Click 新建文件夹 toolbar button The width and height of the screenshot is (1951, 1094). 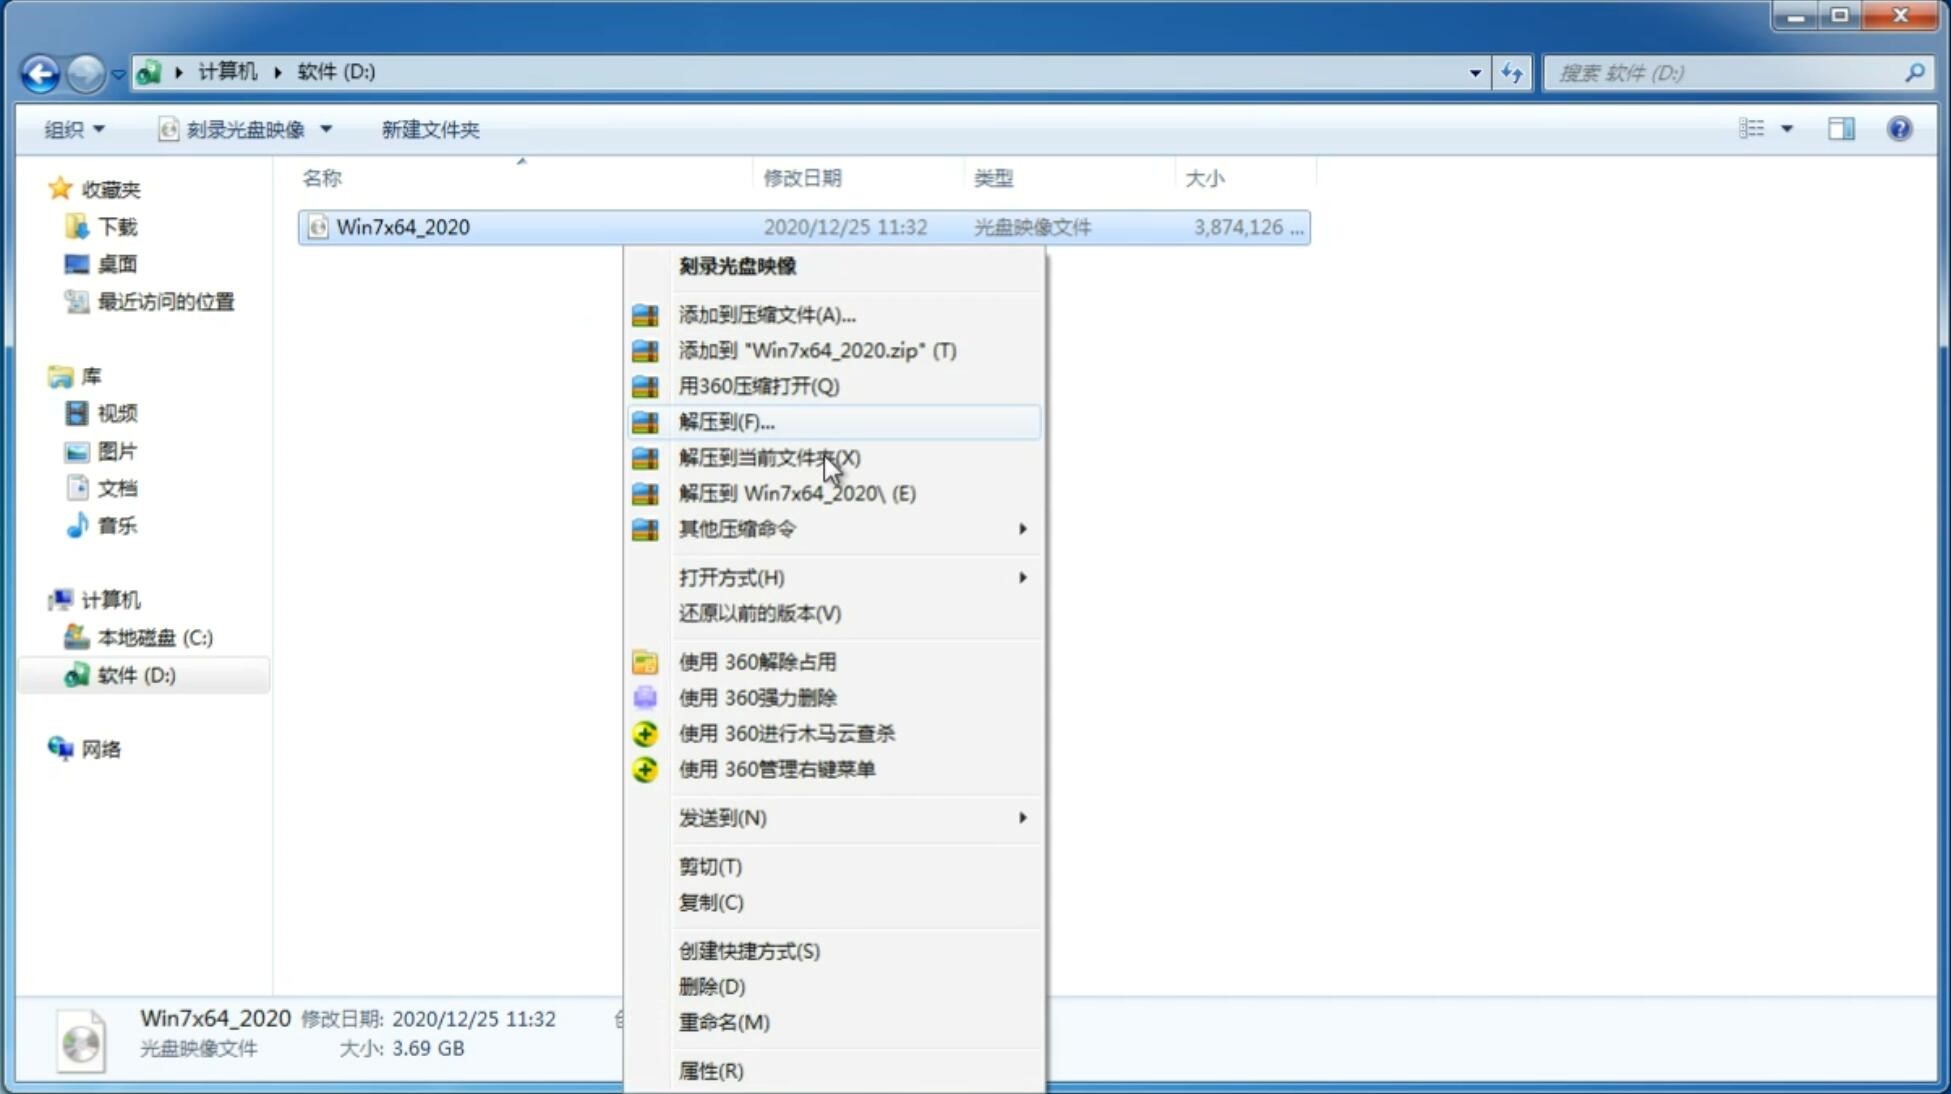(x=431, y=129)
